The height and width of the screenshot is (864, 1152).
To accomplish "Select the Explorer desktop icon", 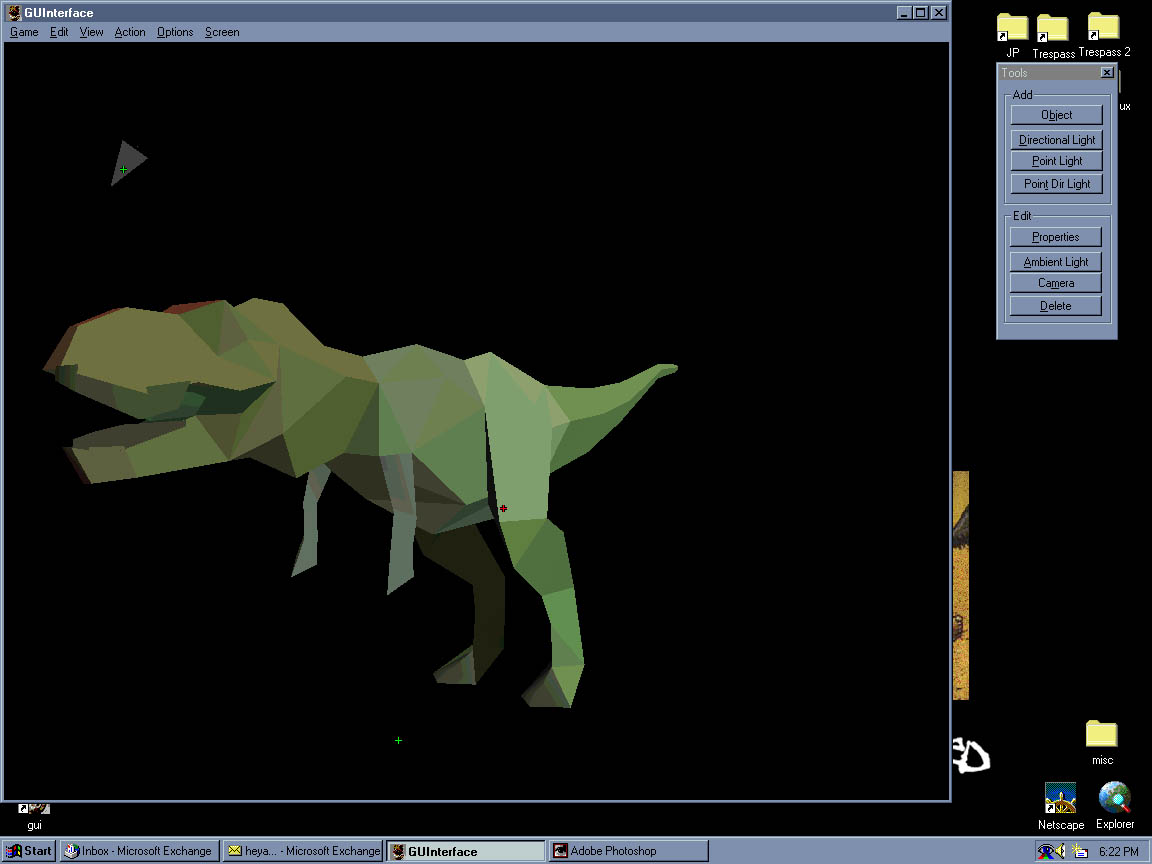I will (1115, 805).
